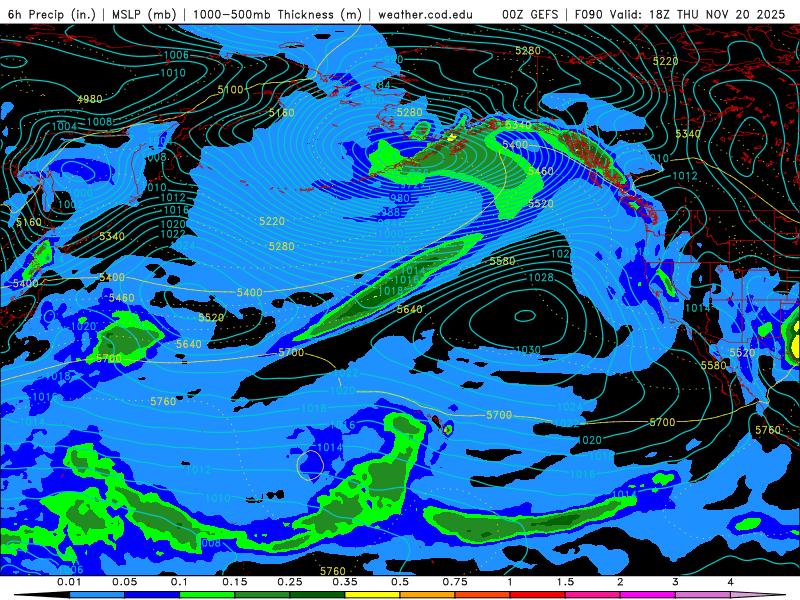The width and height of the screenshot is (800, 600).
Task: Click the '0.05' legend value
Action: [x=124, y=582]
